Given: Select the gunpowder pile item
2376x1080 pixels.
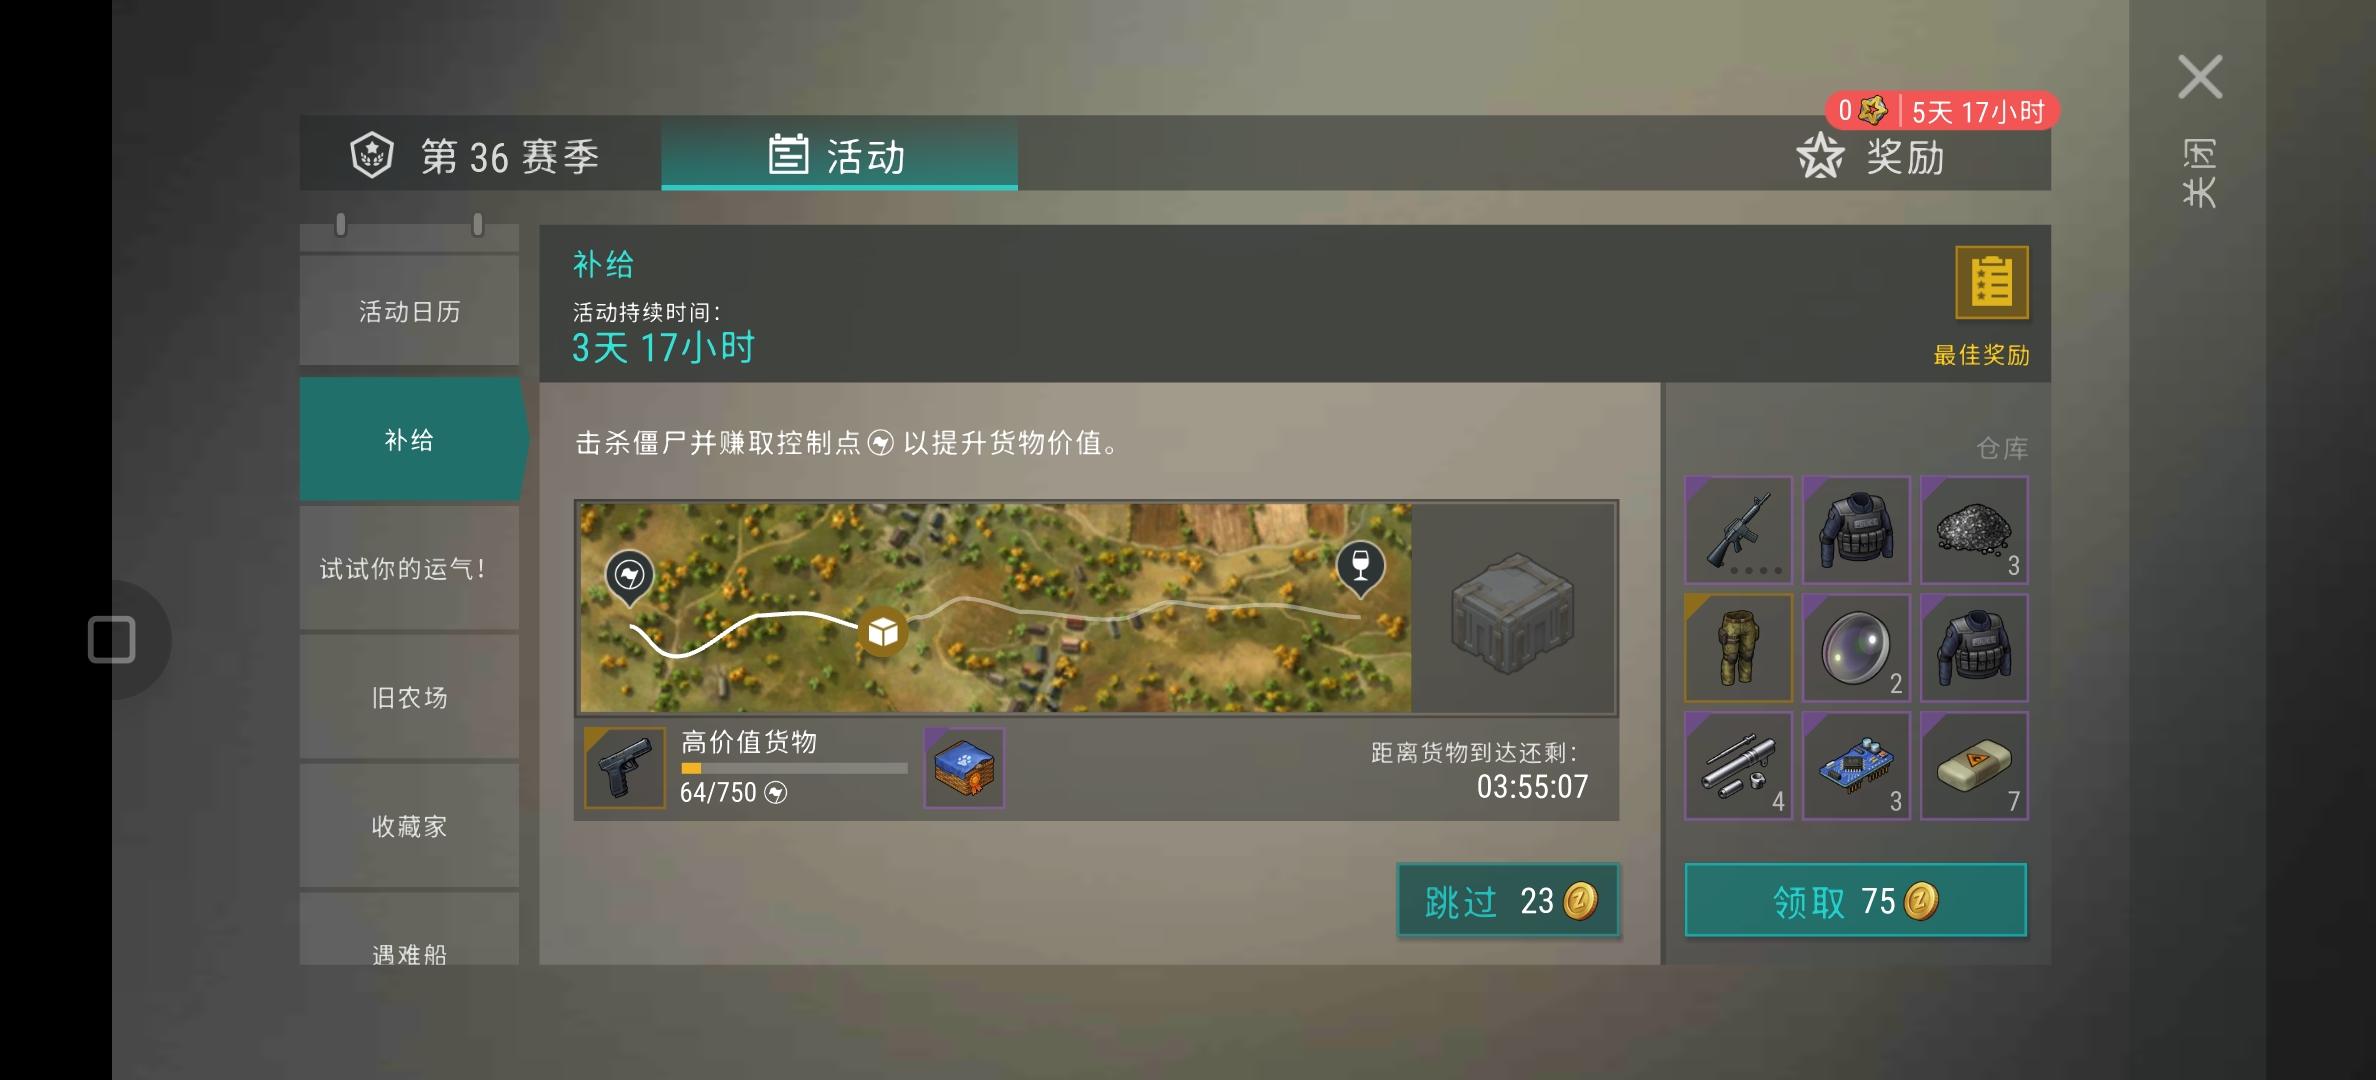Looking at the screenshot, I should pyautogui.click(x=1974, y=530).
